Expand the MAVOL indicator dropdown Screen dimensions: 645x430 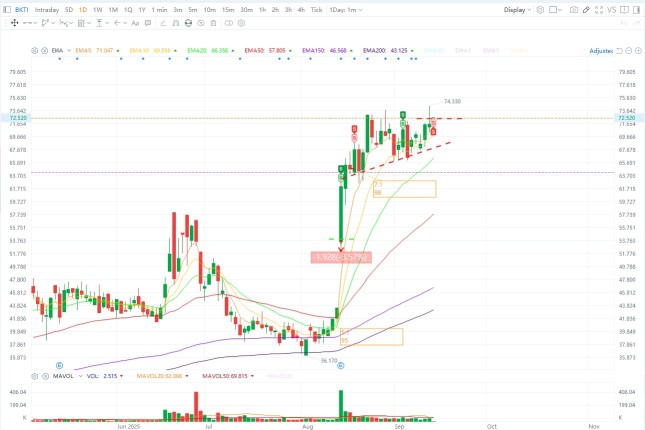pyautogui.click(x=81, y=376)
